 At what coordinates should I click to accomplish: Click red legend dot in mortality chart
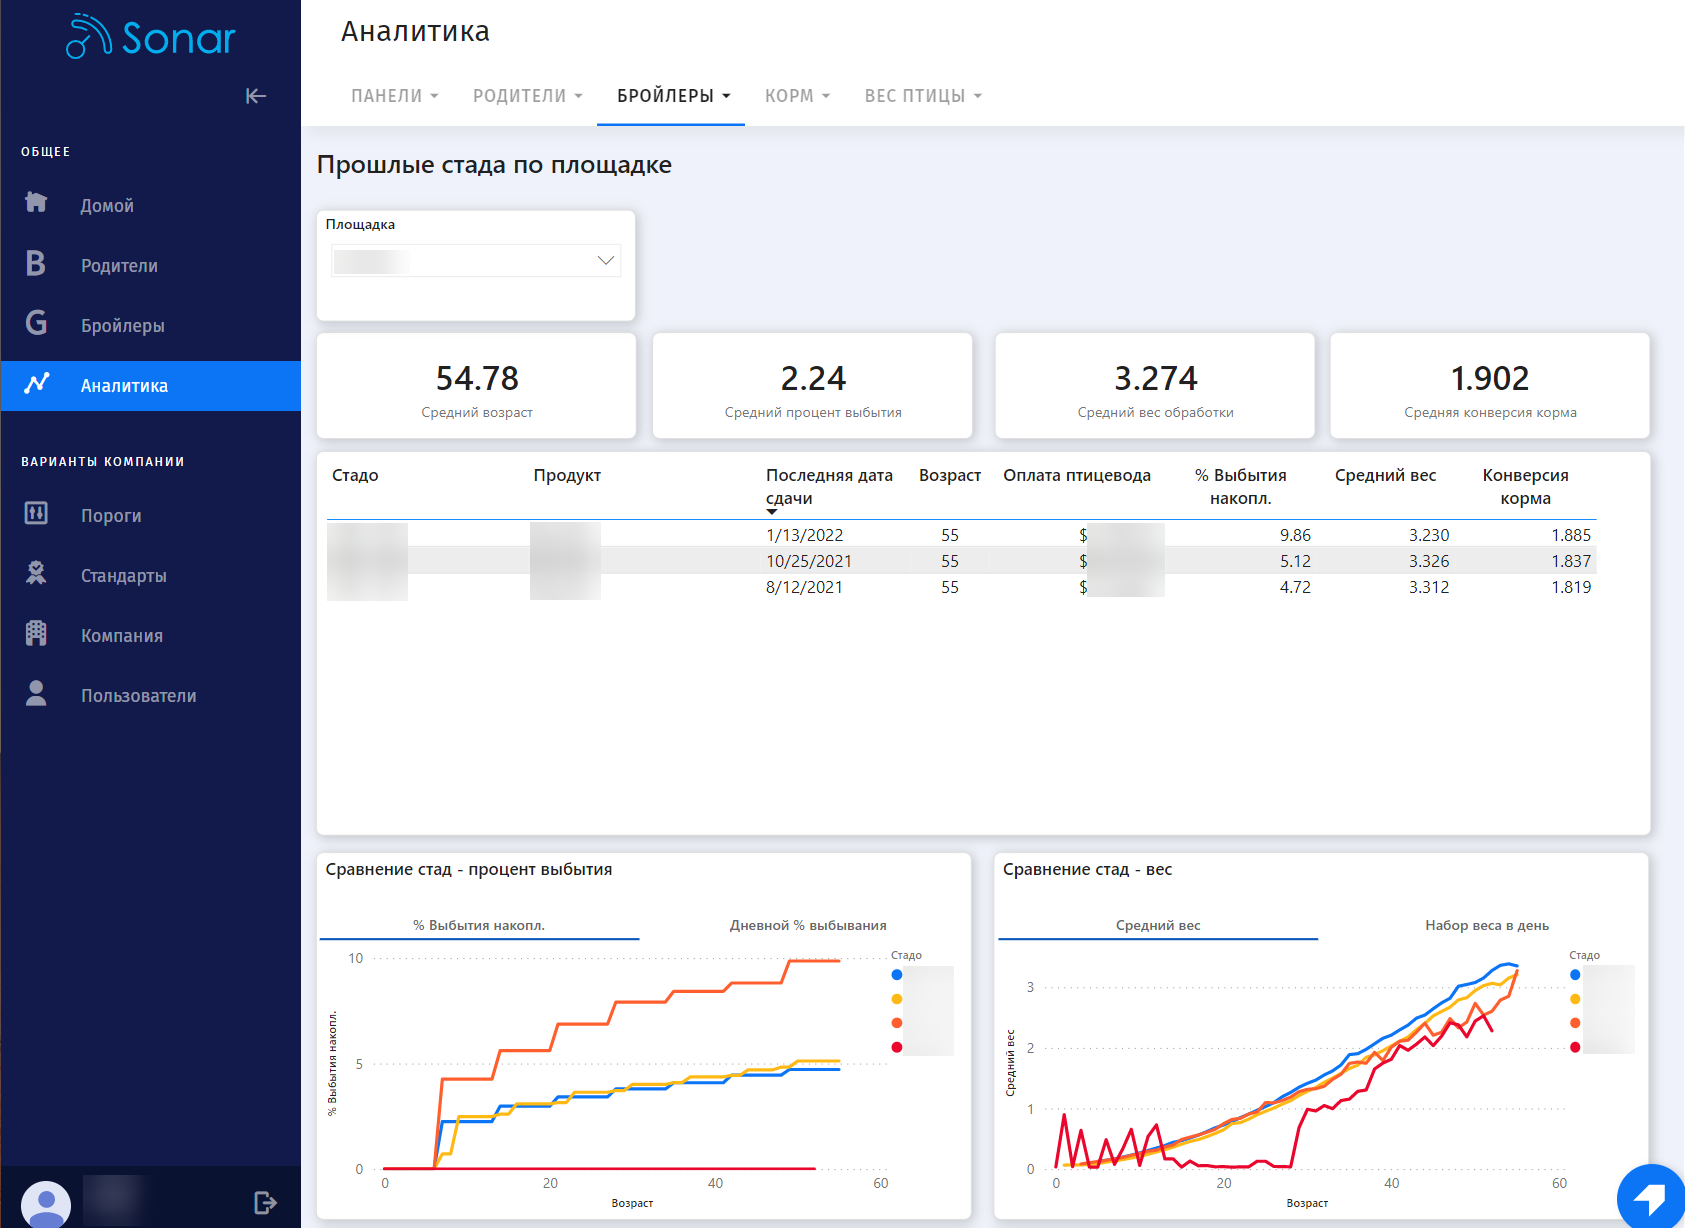pyautogui.click(x=897, y=1047)
